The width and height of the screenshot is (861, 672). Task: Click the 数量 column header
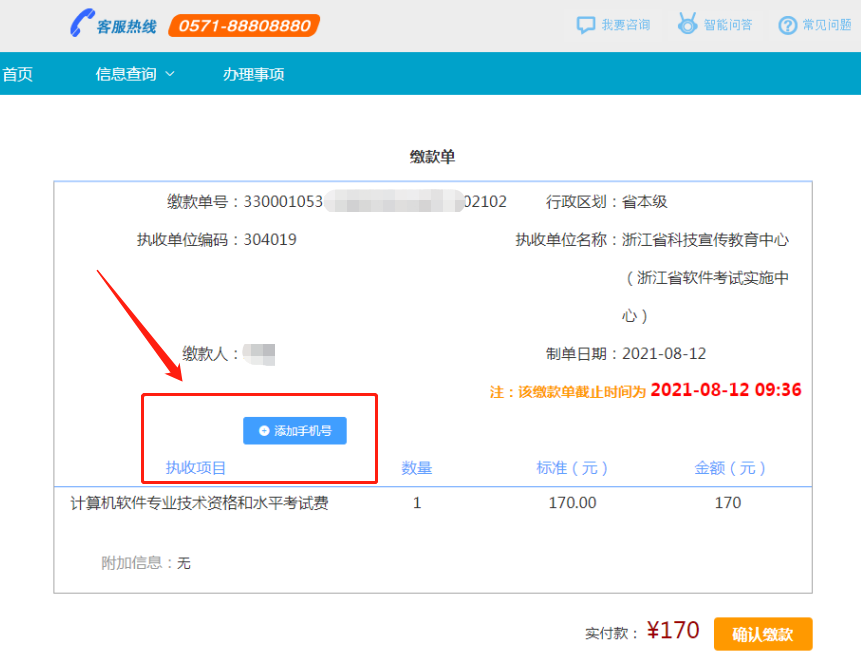(417, 468)
